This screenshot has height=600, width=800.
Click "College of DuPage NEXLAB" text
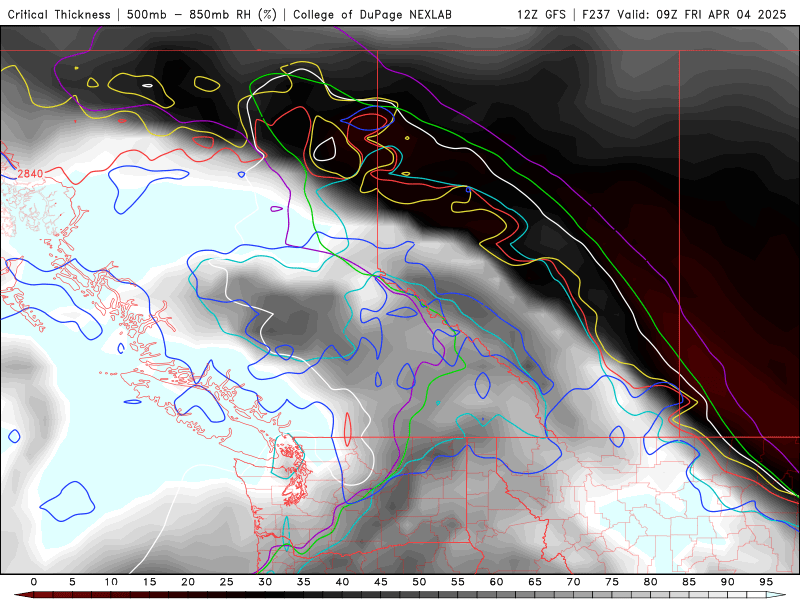coord(372,14)
